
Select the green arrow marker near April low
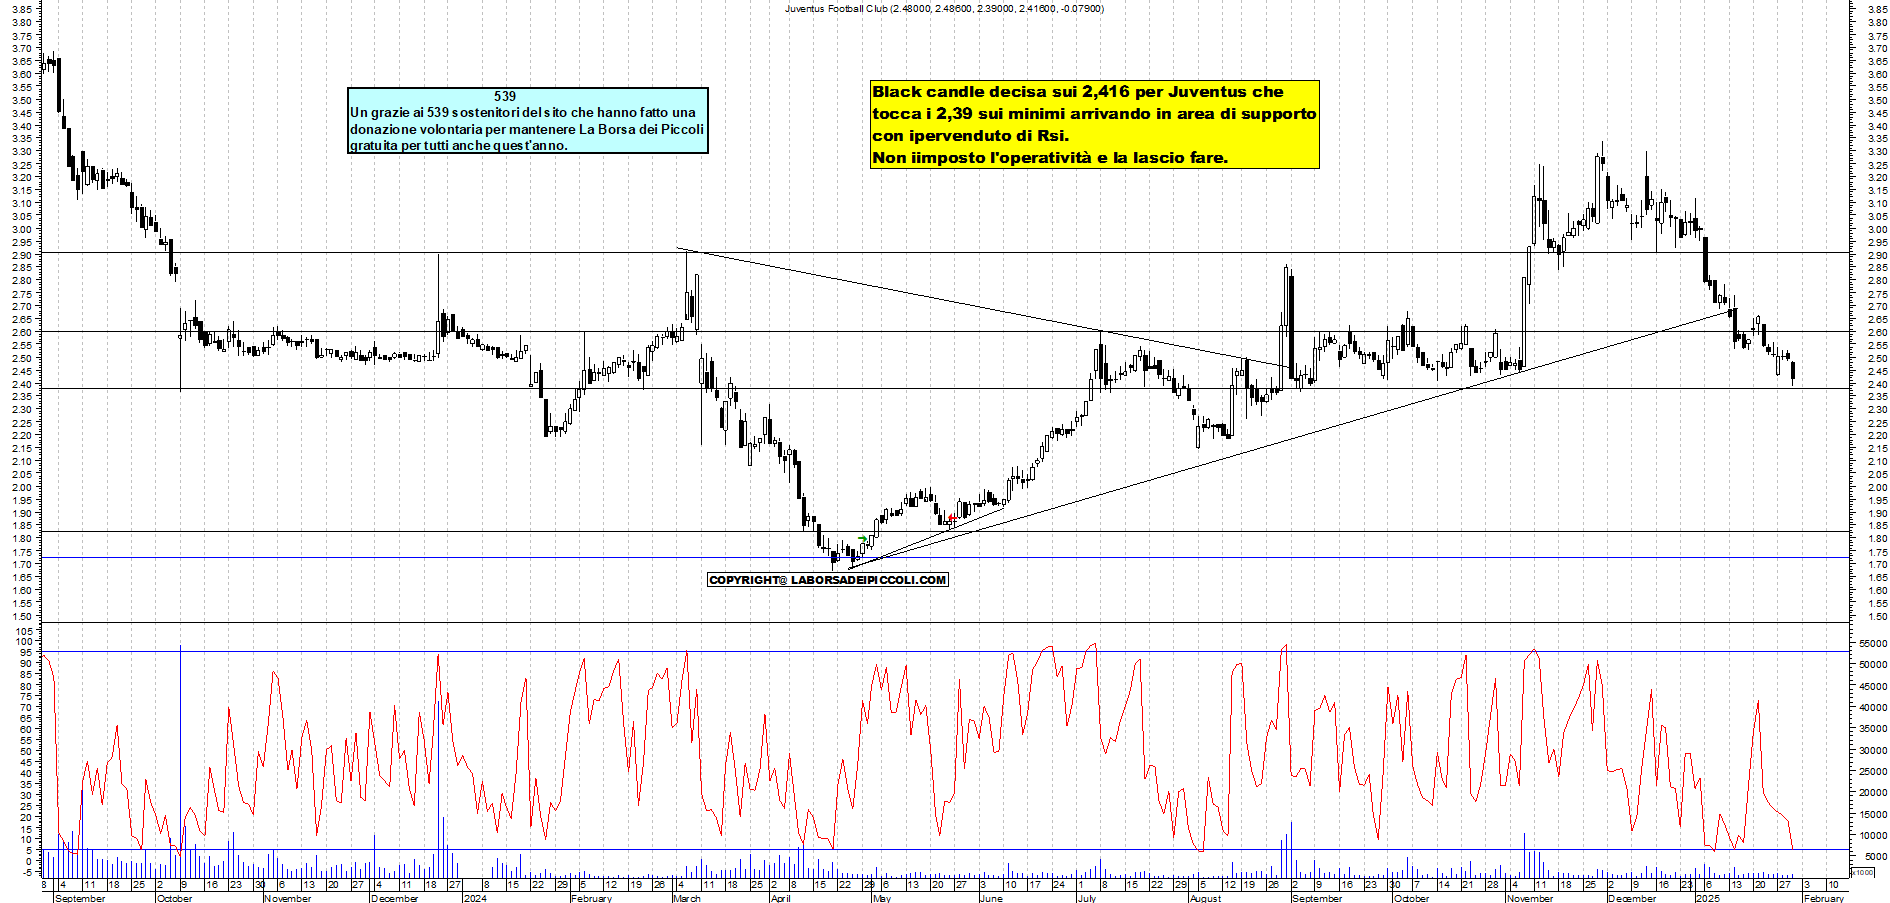point(863,540)
